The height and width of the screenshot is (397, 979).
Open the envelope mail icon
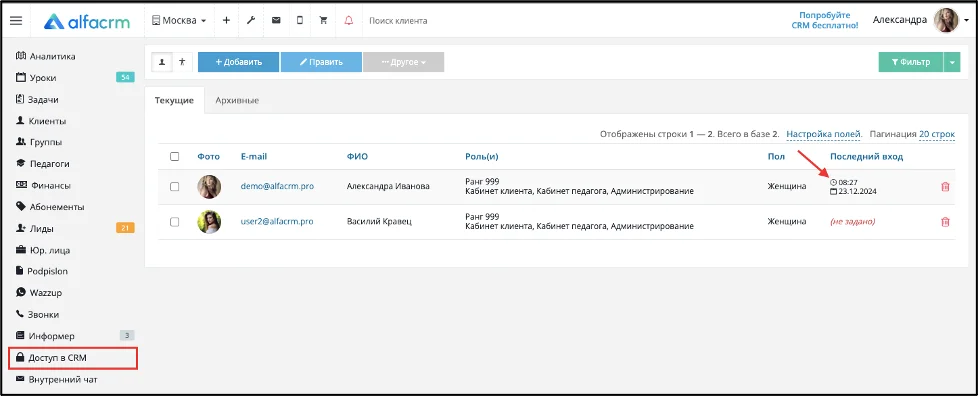(x=276, y=21)
